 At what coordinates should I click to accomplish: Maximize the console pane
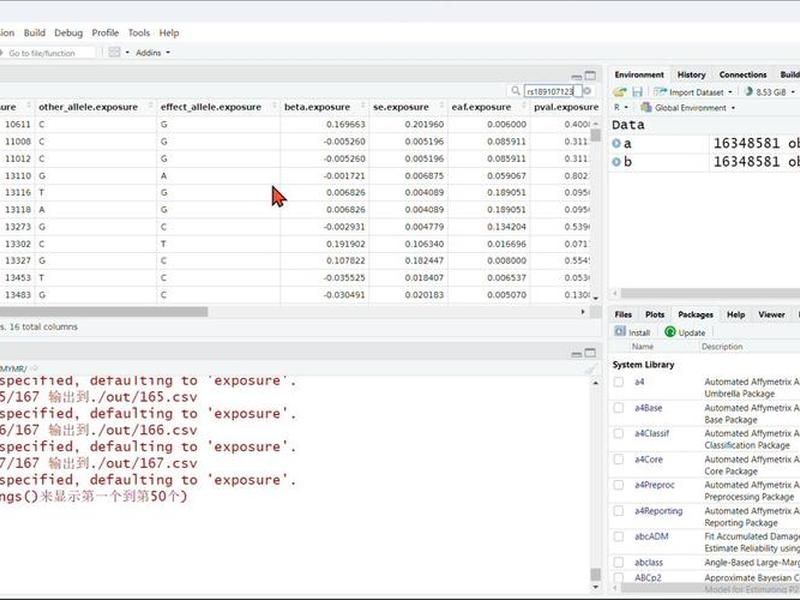[x=590, y=353]
